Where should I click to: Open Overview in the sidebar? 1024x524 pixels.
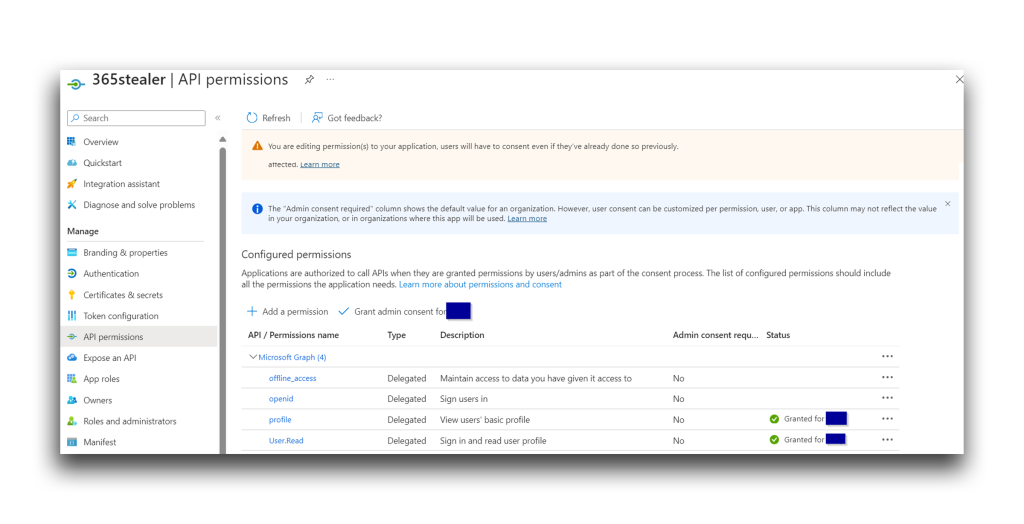coord(101,142)
